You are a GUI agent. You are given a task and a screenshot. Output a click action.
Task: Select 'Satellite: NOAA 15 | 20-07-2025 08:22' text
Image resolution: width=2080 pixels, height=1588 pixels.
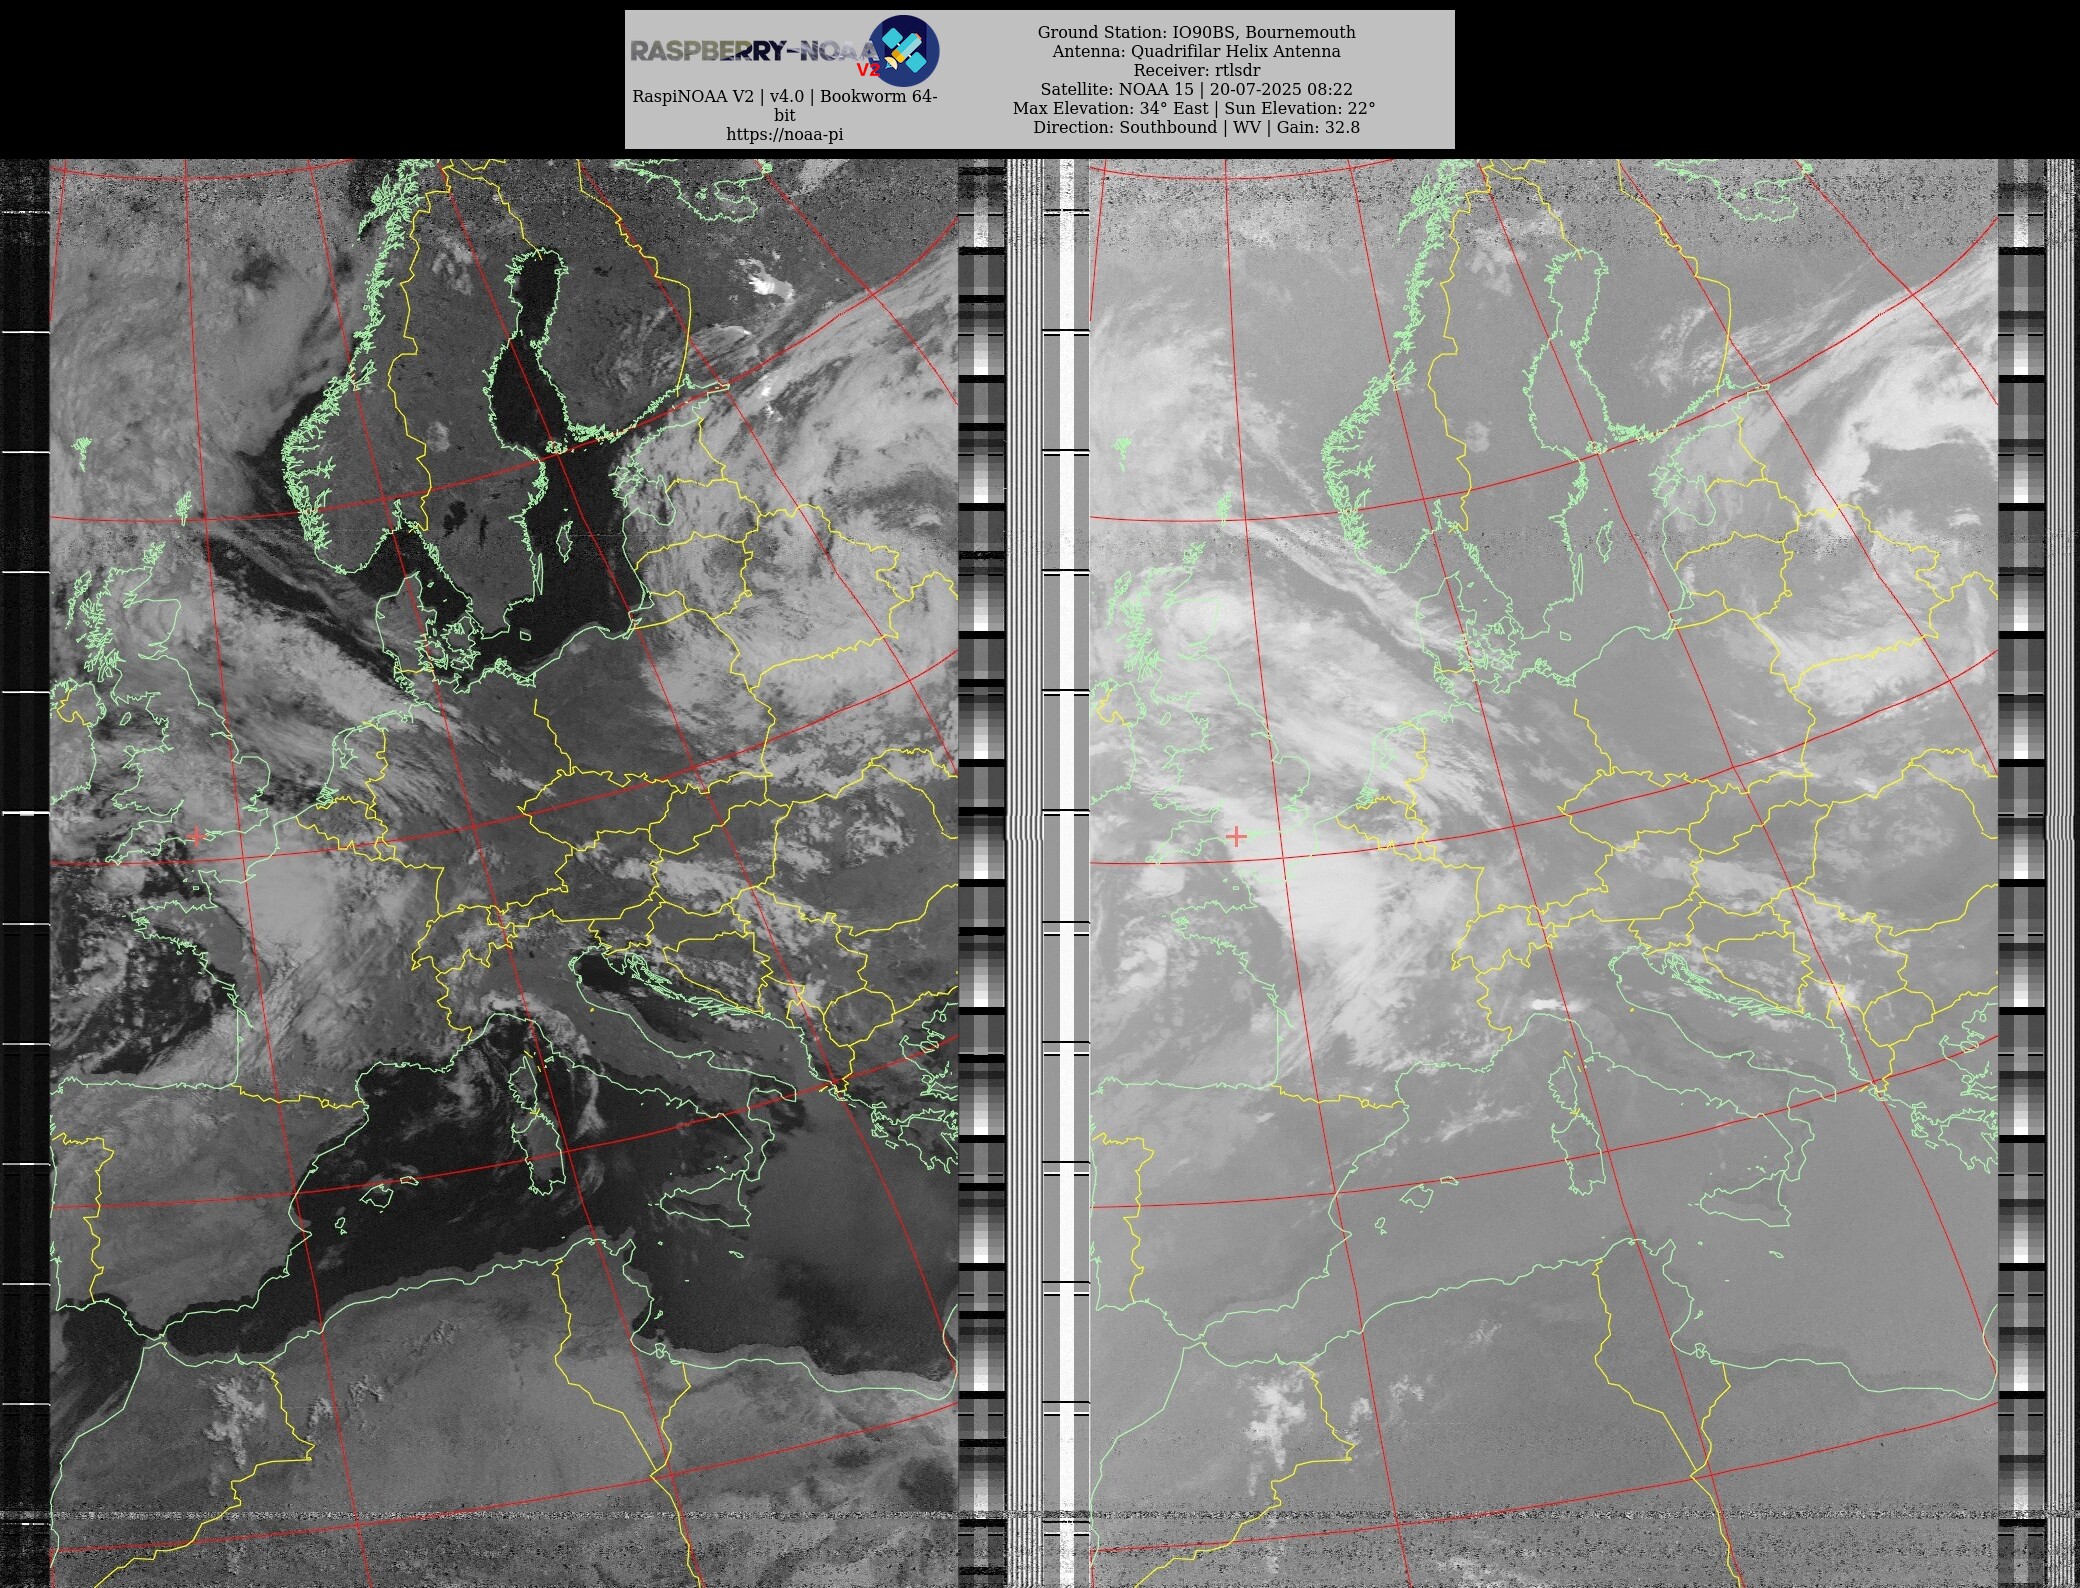[x=1196, y=89]
